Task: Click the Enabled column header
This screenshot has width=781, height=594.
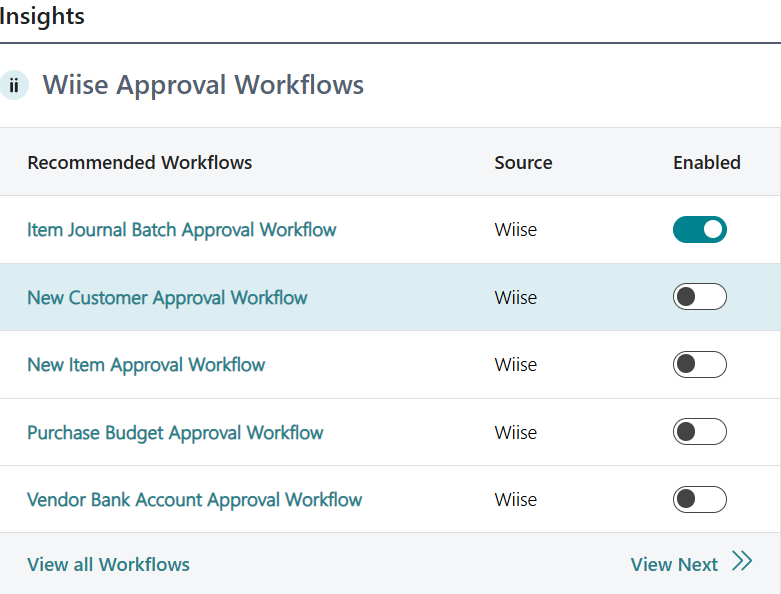Action: 706,163
